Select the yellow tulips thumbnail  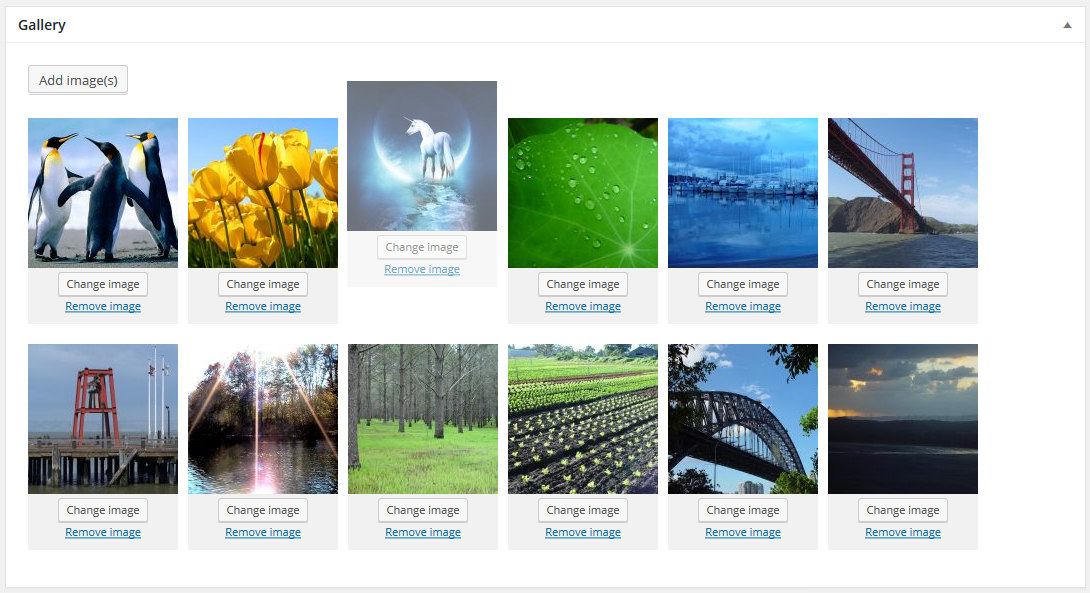pyautogui.click(x=263, y=193)
